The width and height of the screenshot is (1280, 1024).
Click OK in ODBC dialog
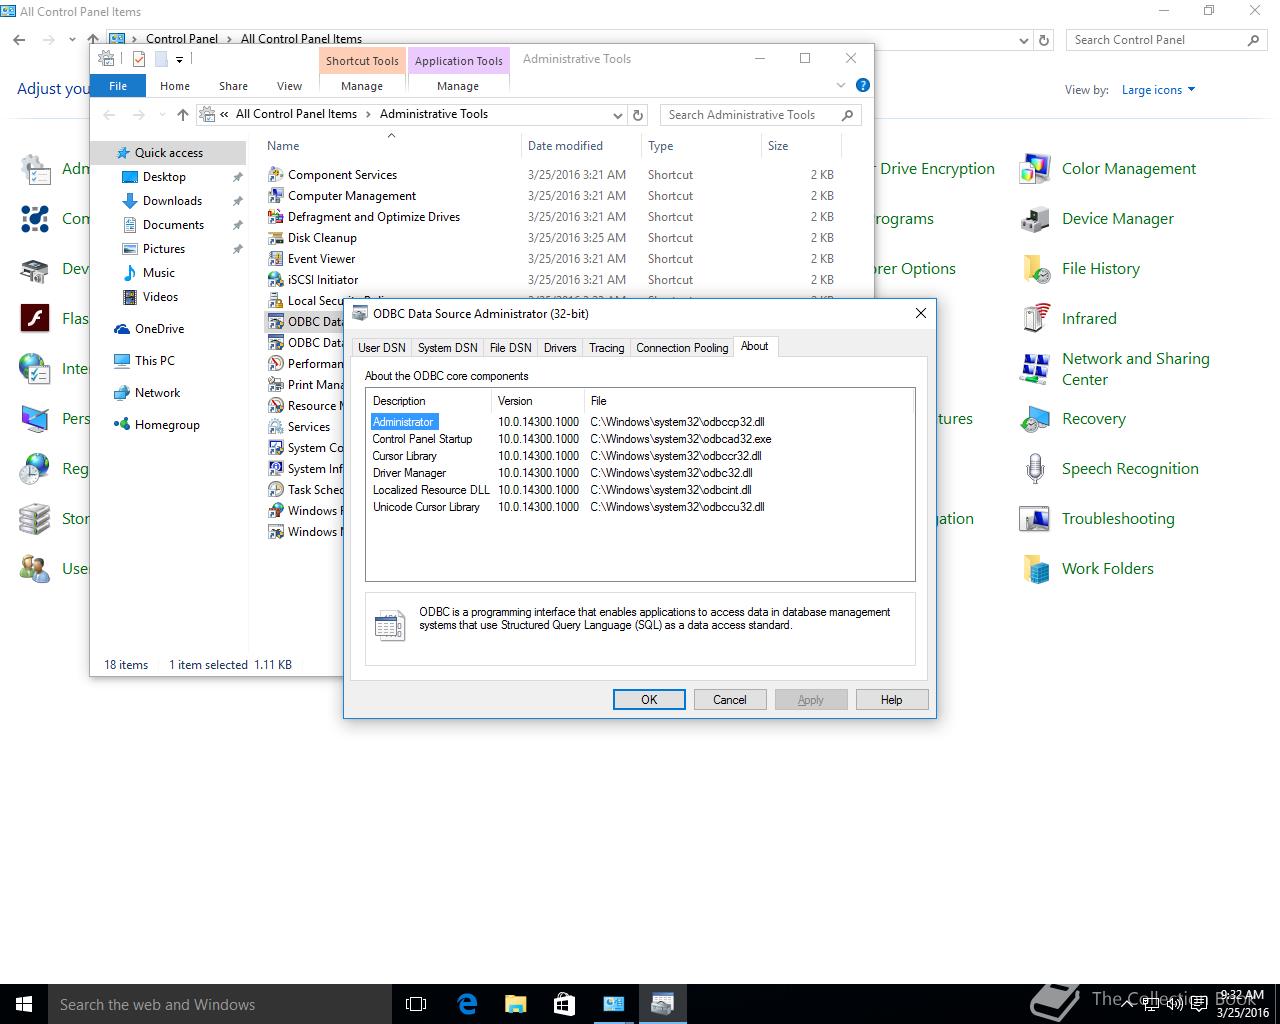[649, 700]
